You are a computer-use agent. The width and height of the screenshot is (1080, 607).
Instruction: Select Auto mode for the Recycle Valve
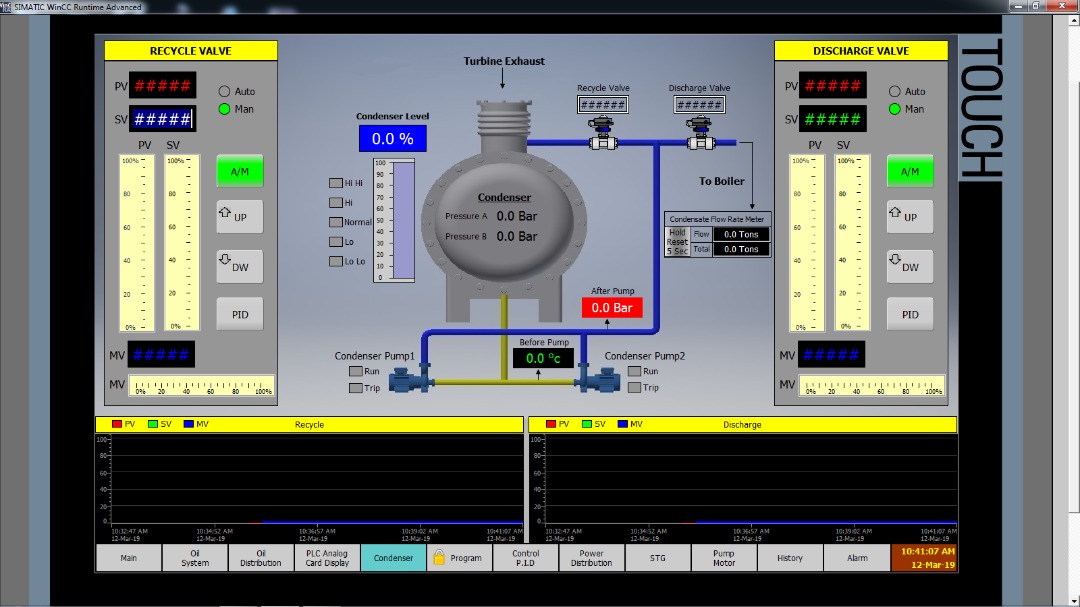[225, 91]
